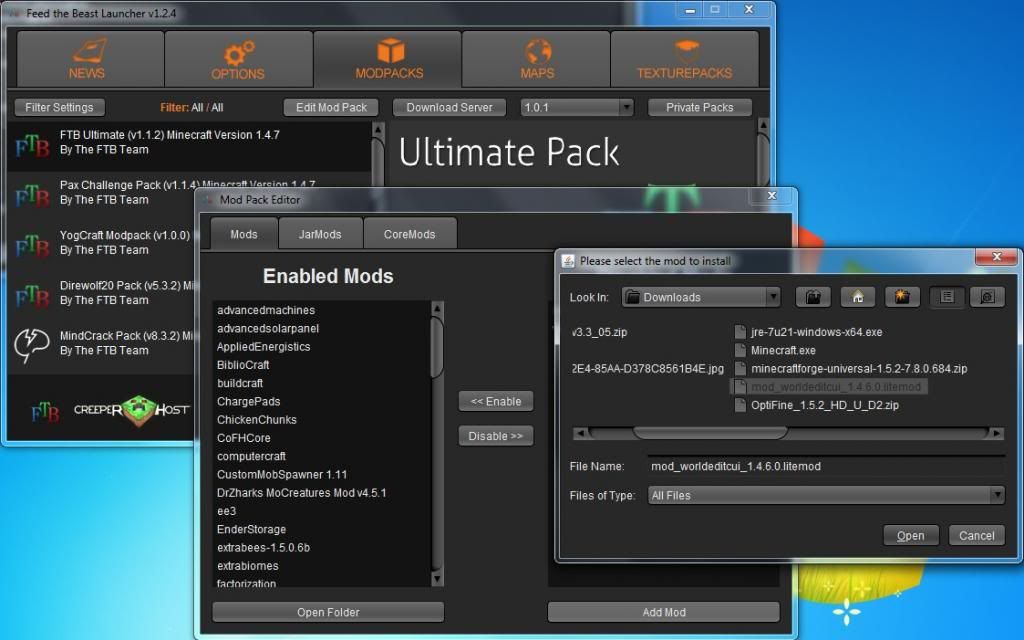
Task: Click the Open Folder button
Action: pos(328,613)
